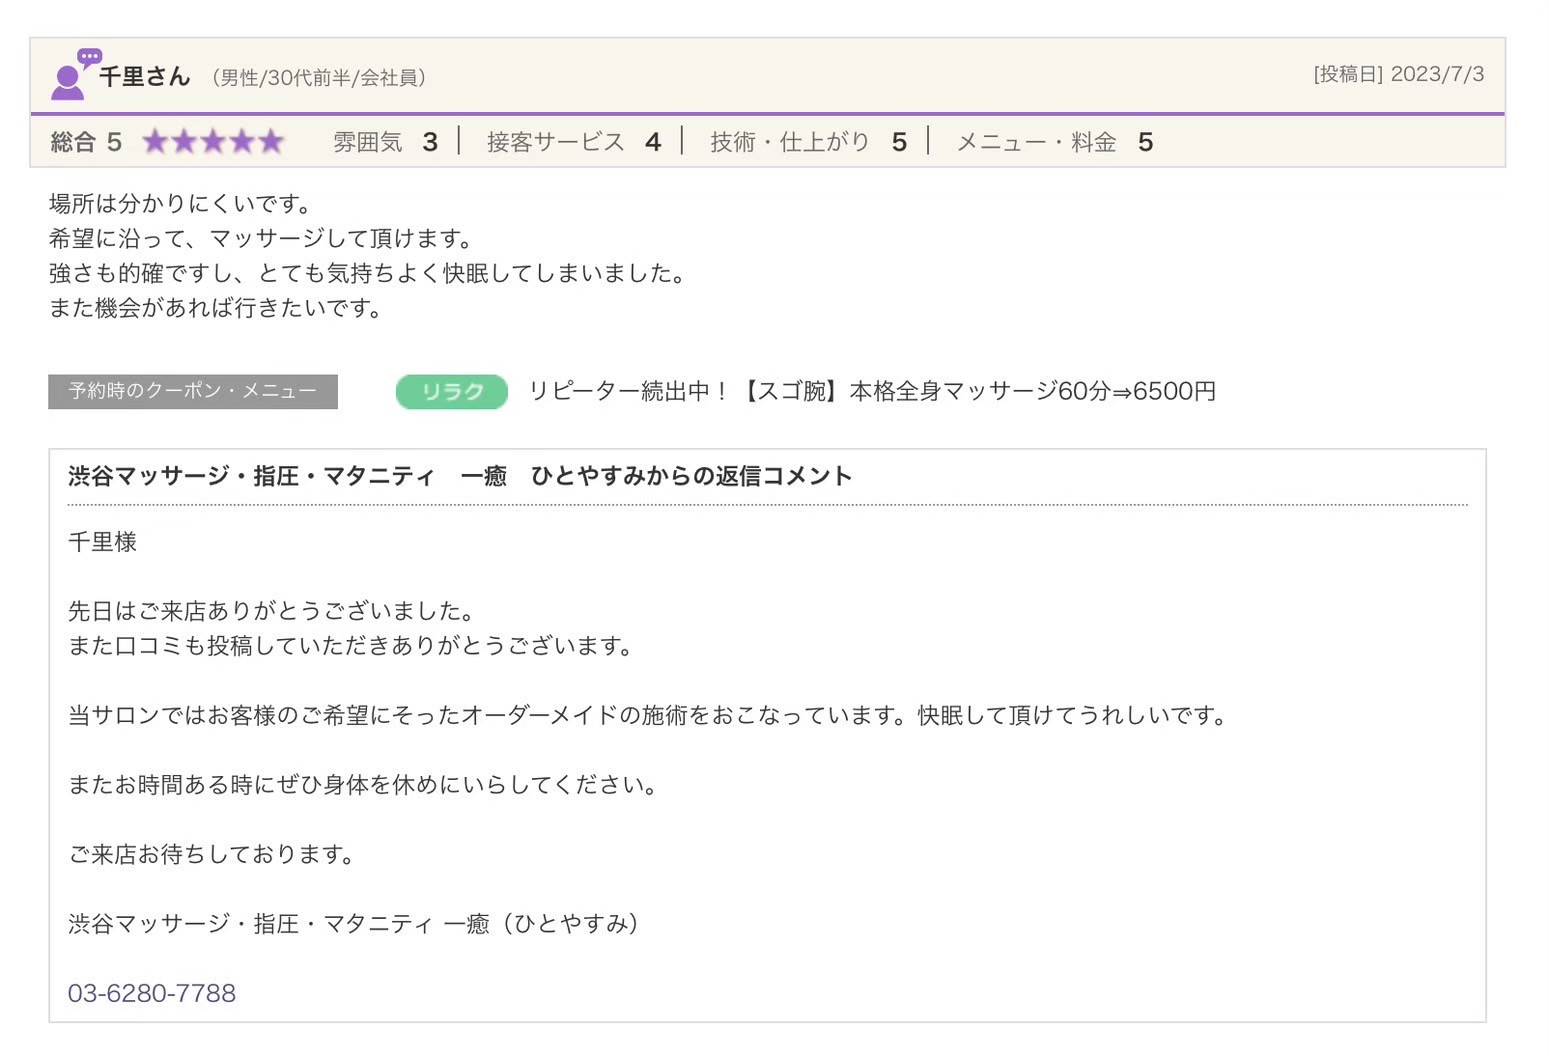
Task: Open reviewer name 千里さん
Action: (x=144, y=77)
